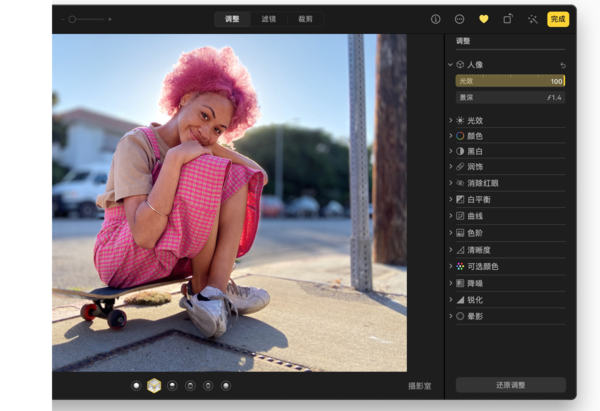Click the 摄影室 lighting label
600x411 pixels.
[419, 386]
